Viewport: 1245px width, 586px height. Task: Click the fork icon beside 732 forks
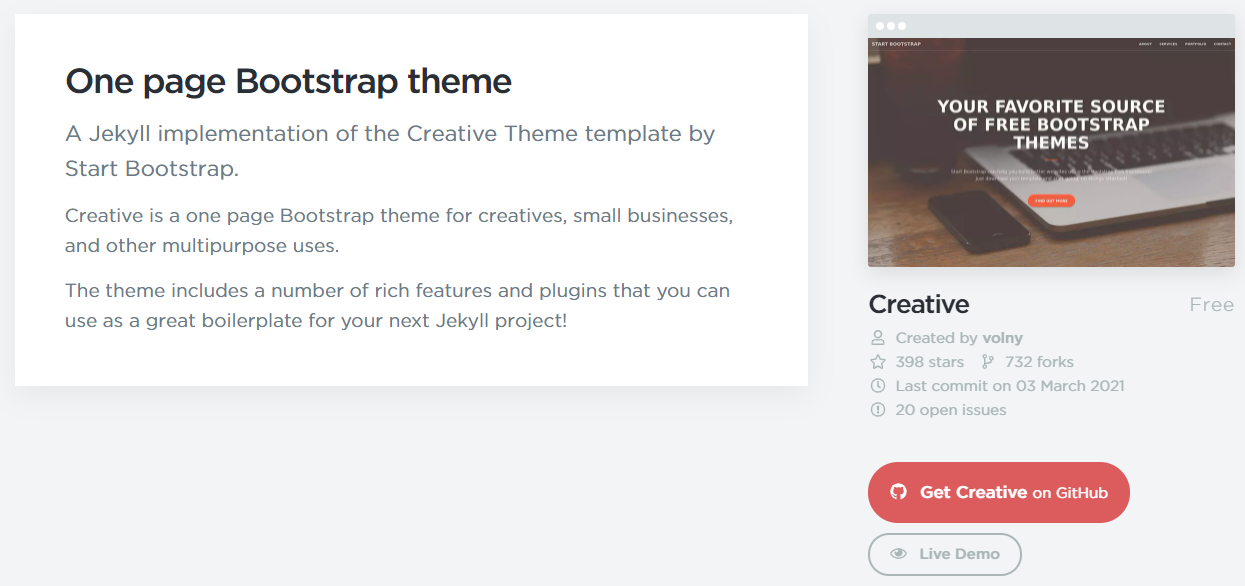click(x=988, y=362)
